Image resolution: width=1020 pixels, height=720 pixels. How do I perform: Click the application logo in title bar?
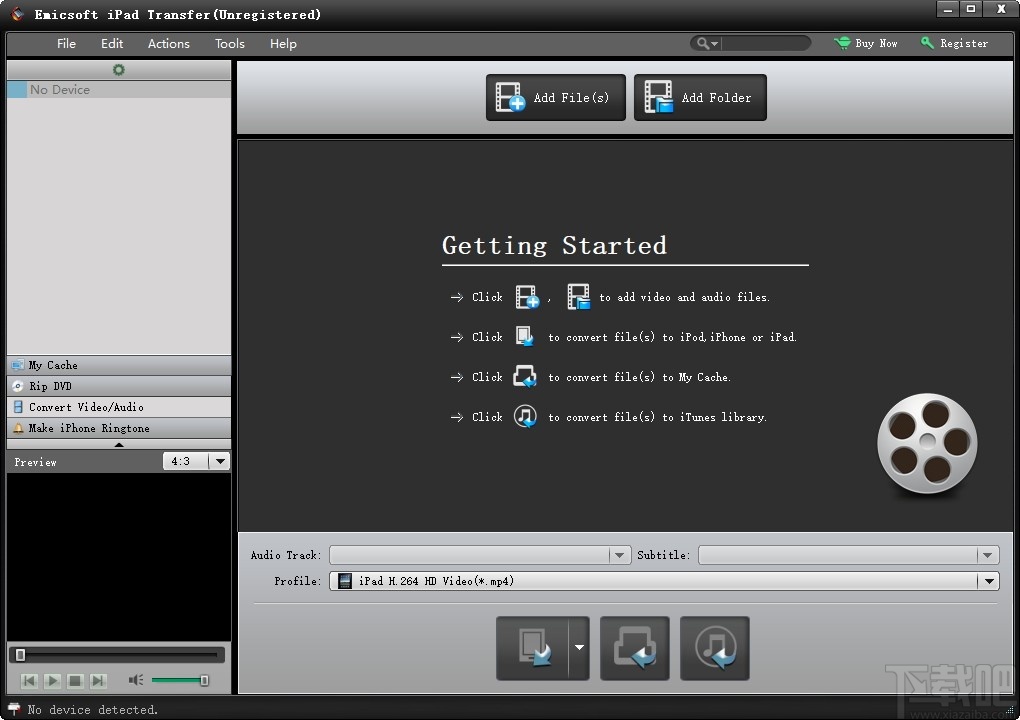coord(18,14)
